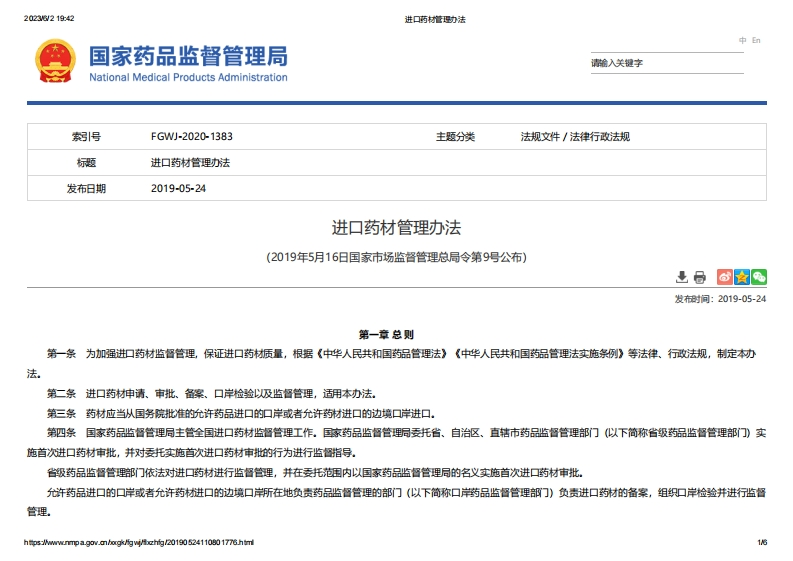Click topic category 法规文件 / 法律行政法规

click(x=575, y=137)
